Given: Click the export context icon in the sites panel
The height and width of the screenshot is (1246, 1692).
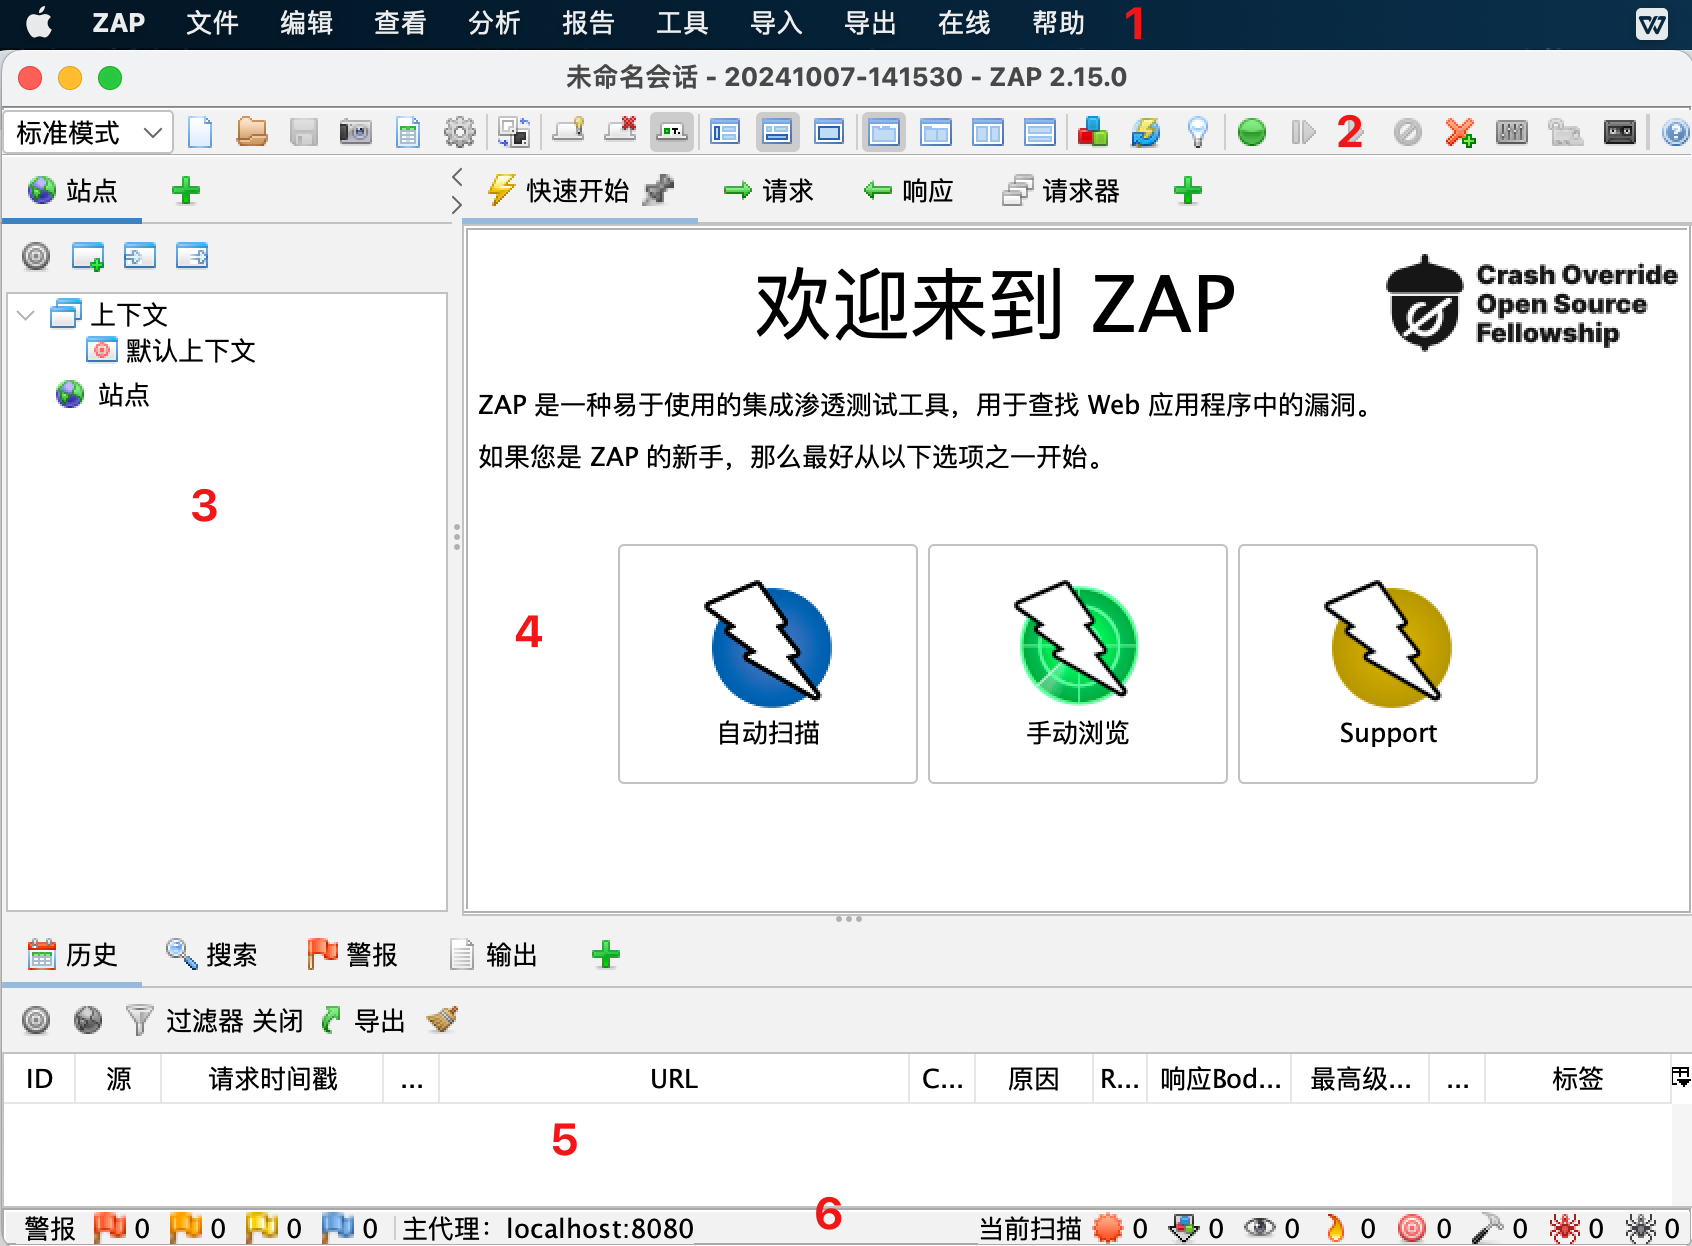Looking at the screenshot, I should [192, 257].
